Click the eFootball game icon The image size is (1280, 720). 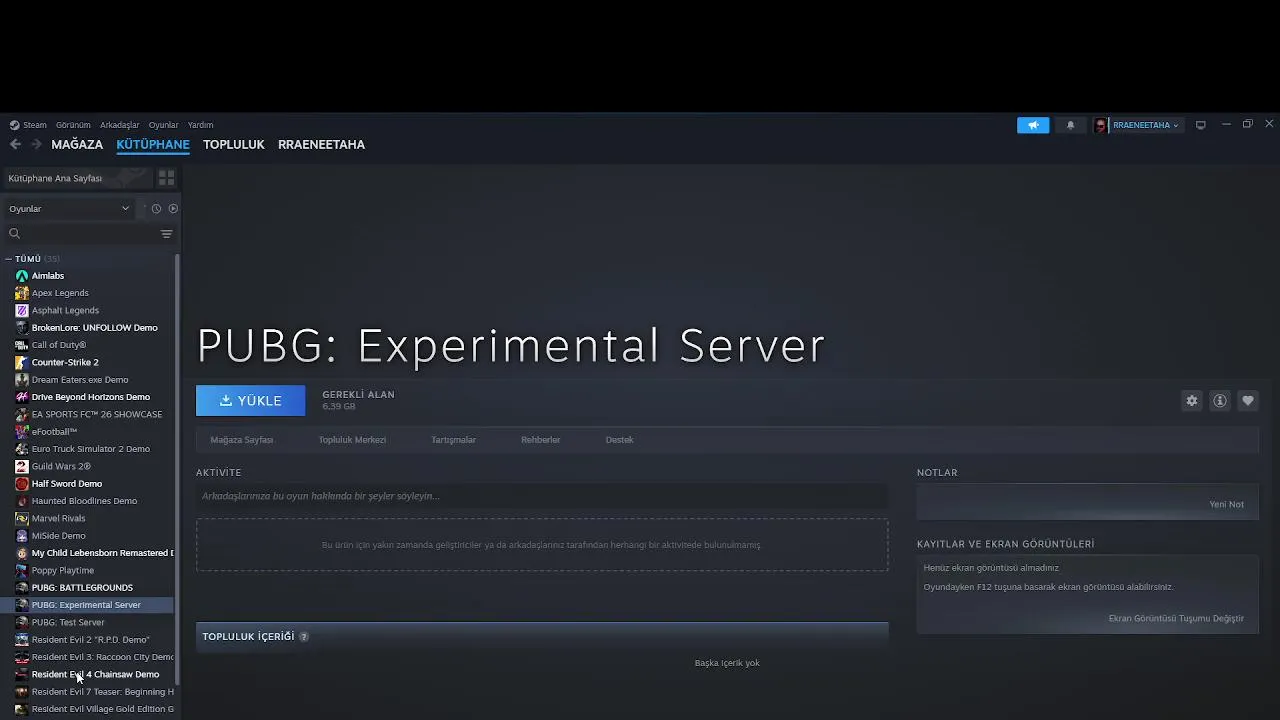point(22,432)
